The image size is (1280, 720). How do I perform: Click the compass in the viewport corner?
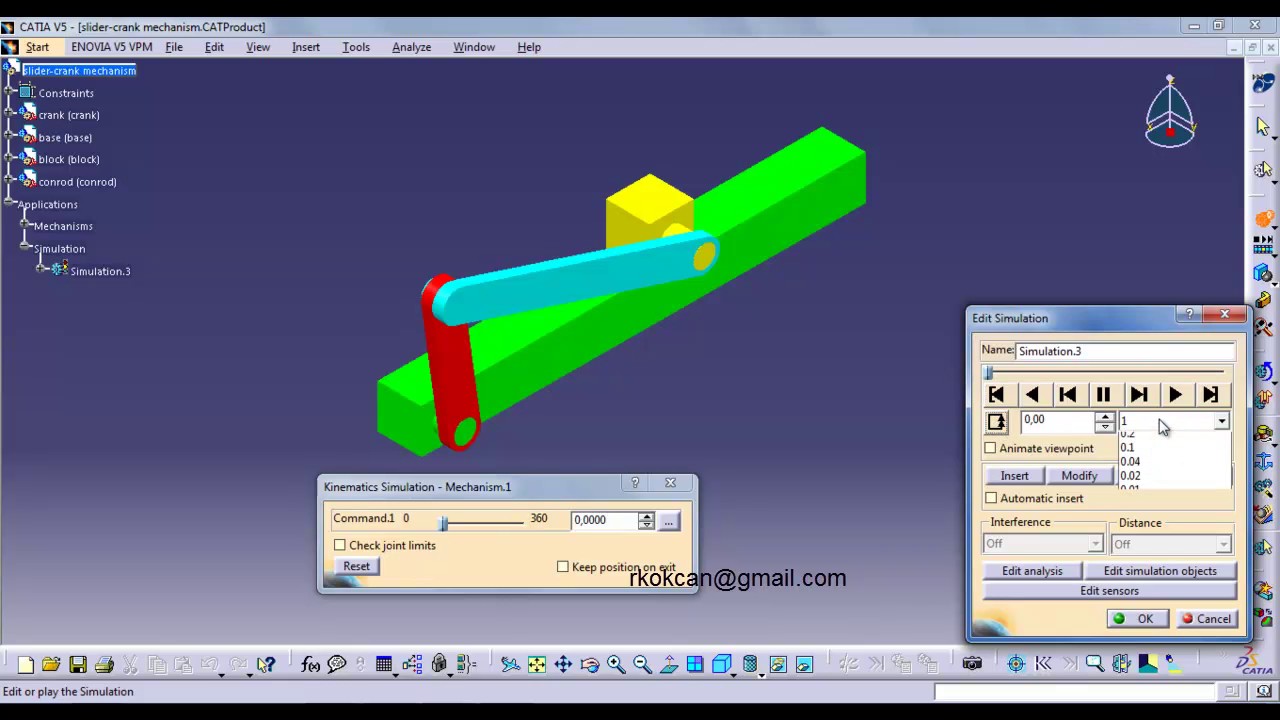(1170, 112)
